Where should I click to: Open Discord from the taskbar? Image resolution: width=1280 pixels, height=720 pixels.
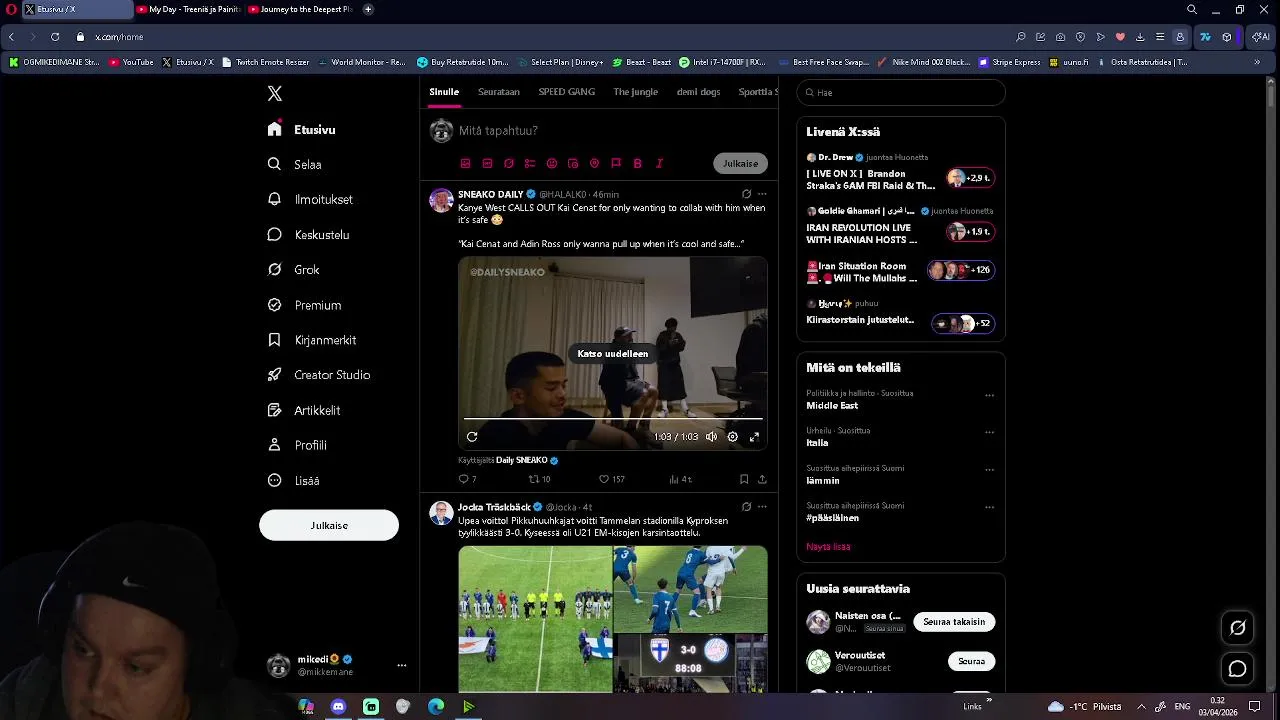tap(338, 707)
